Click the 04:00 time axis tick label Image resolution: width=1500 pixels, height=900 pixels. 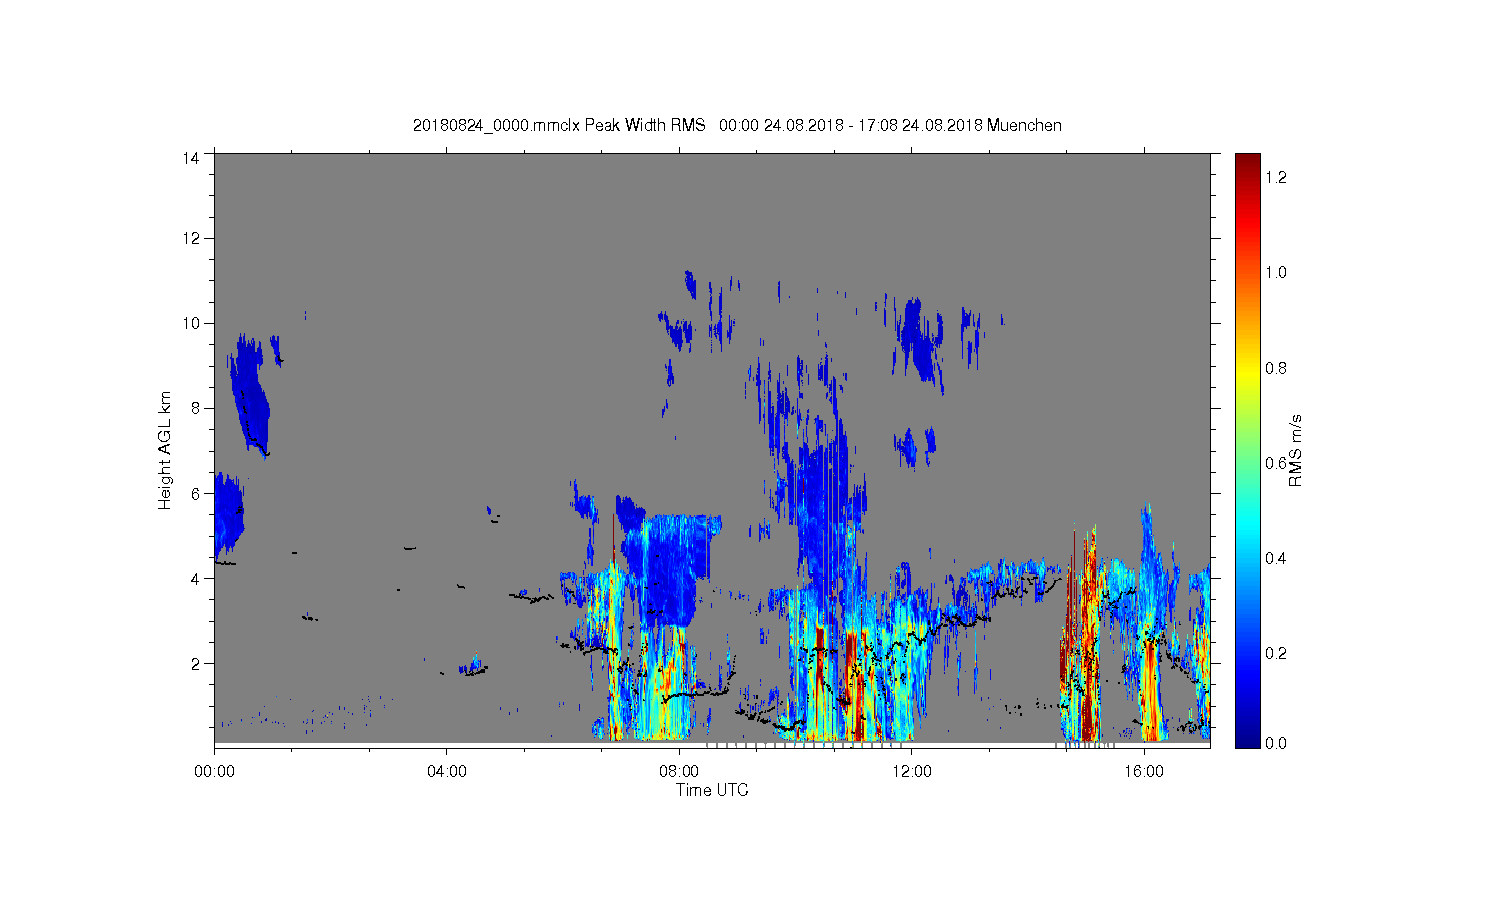point(446,771)
